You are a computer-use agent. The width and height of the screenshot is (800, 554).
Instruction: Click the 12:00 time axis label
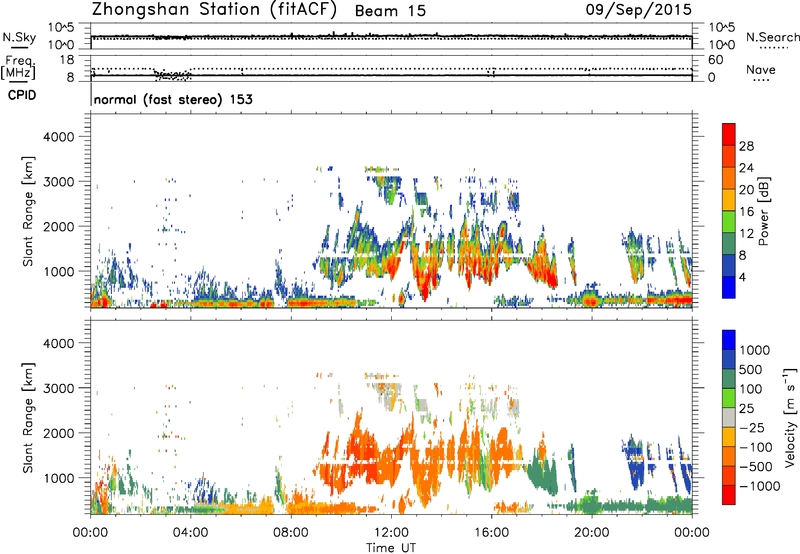[x=391, y=533]
